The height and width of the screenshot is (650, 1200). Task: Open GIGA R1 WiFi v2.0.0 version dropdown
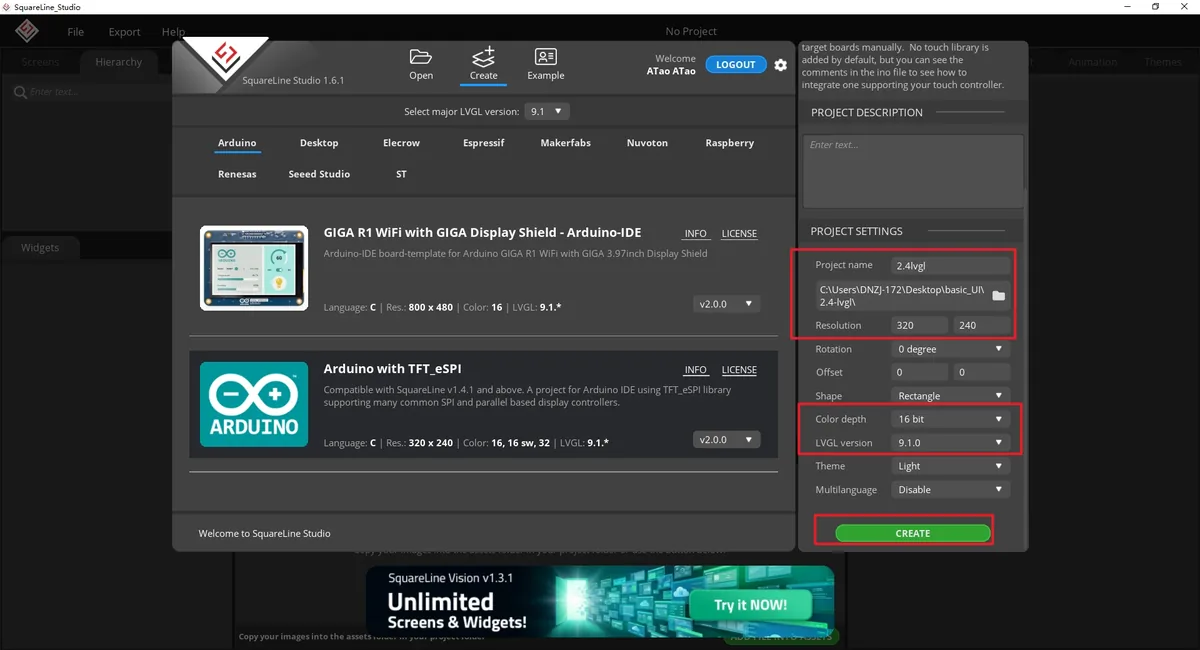[727, 304]
